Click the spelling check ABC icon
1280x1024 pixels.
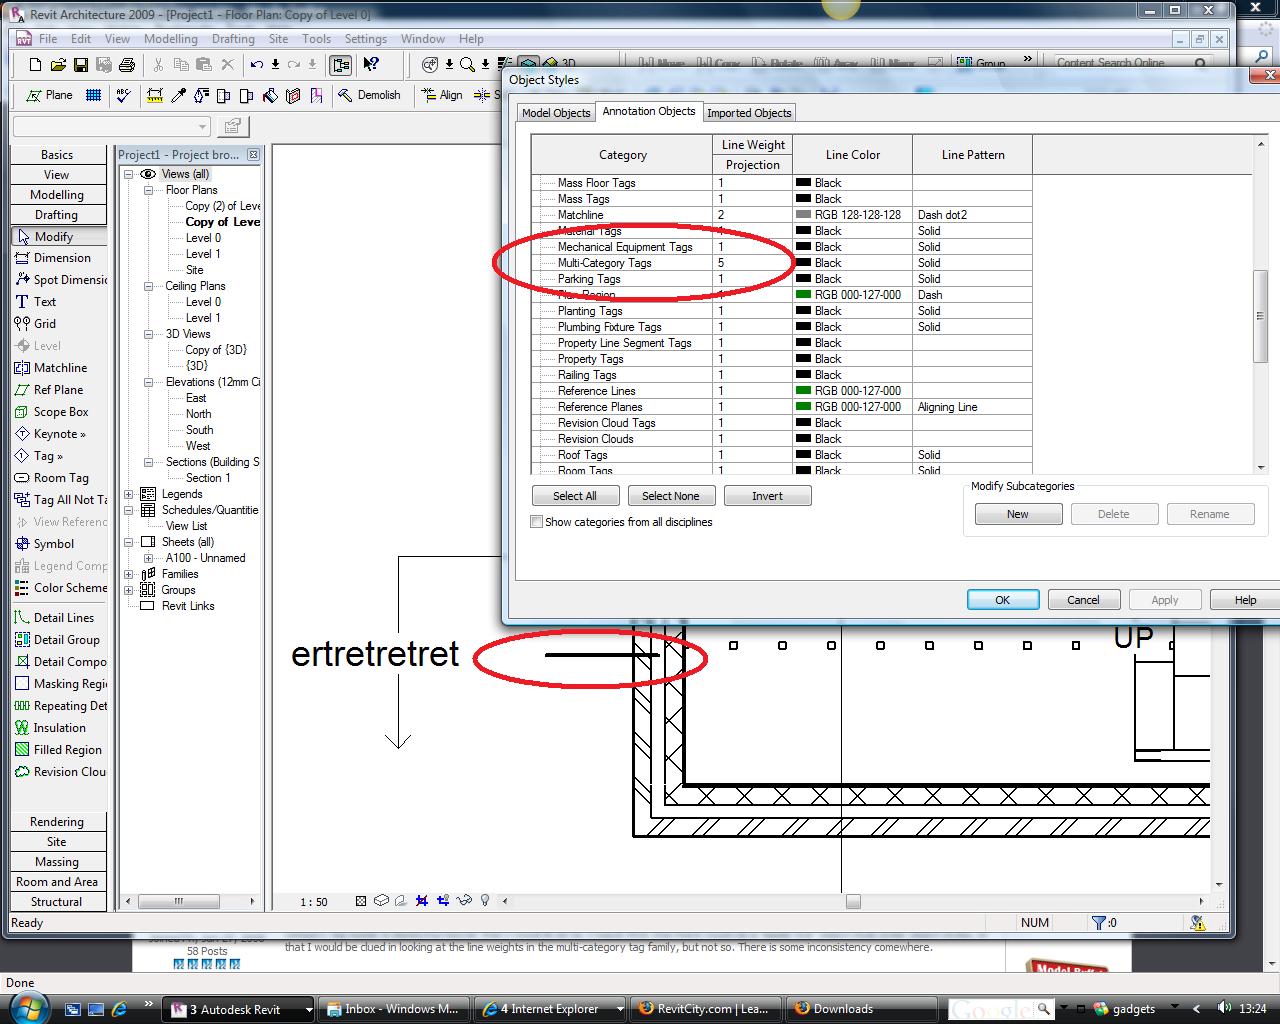tap(124, 95)
